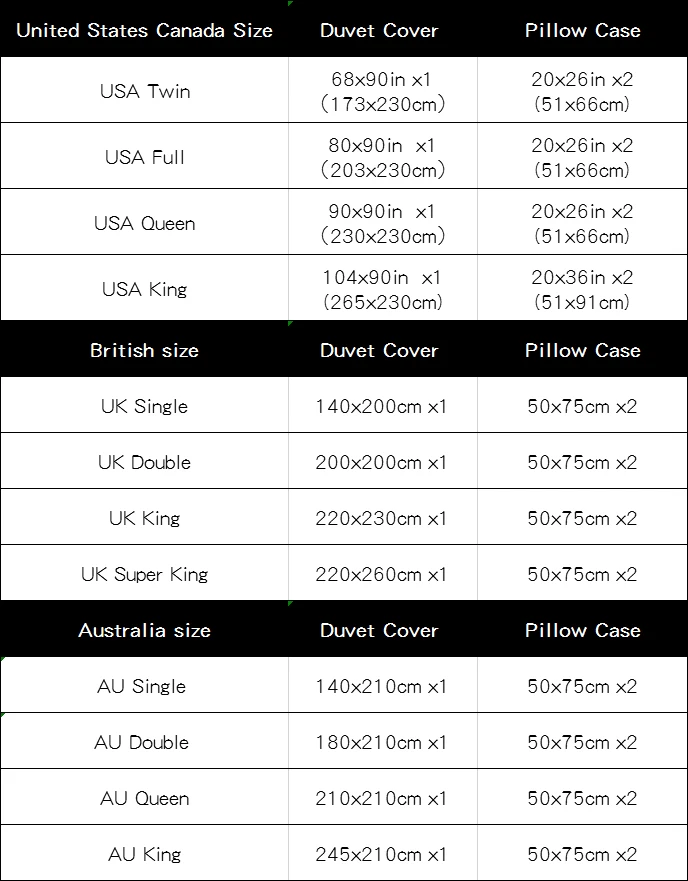The image size is (688, 881).
Task: Select the USA Queen label
Action: pyautogui.click(x=144, y=223)
